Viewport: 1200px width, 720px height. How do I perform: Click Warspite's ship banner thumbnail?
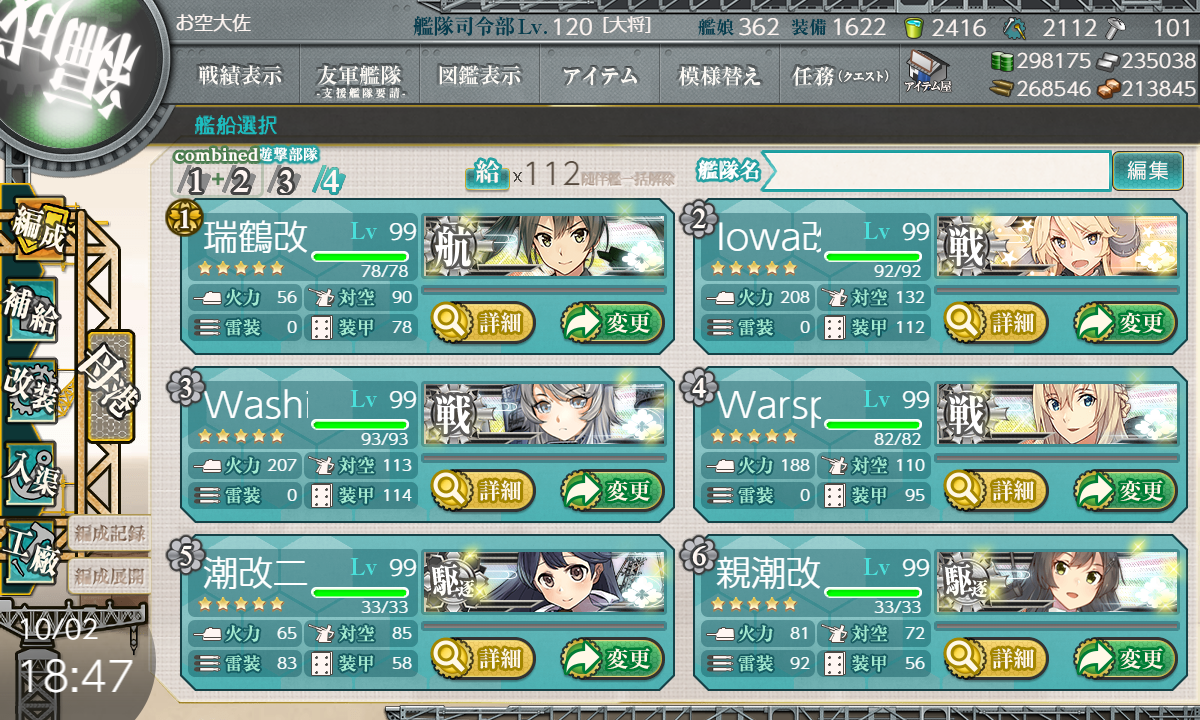tap(1056, 415)
